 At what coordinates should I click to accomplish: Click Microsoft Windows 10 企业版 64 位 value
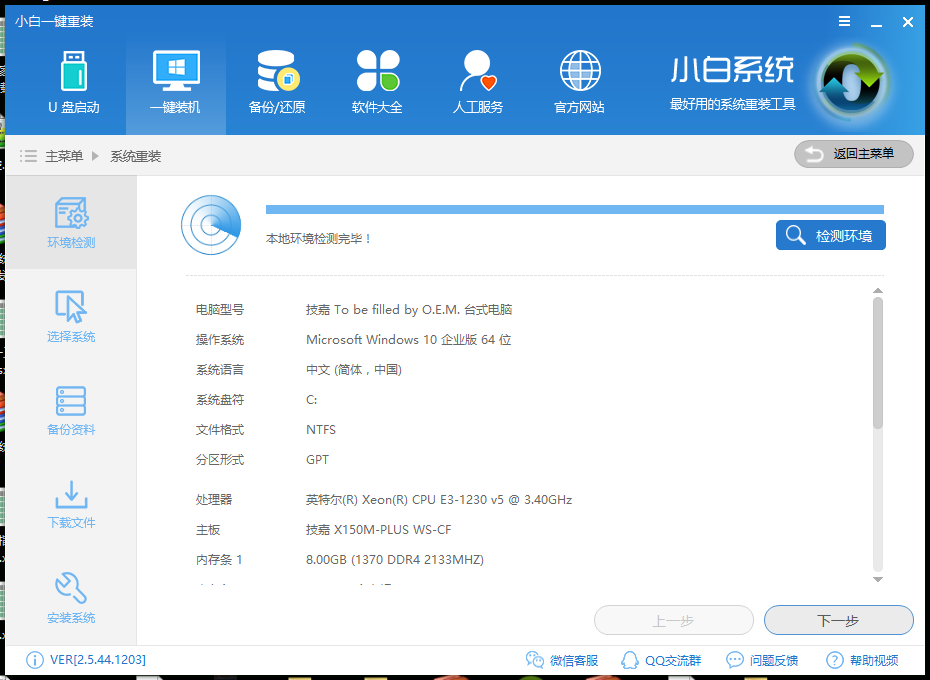409,339
